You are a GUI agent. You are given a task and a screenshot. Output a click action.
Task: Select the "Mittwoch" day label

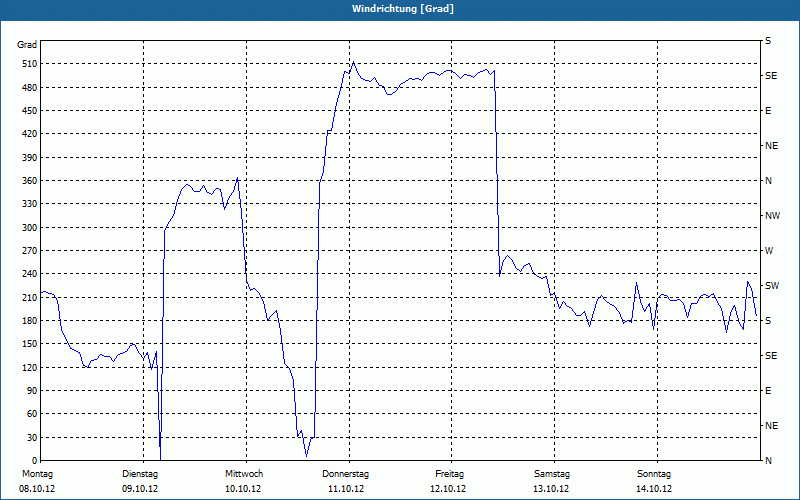[x=244, y=474]
